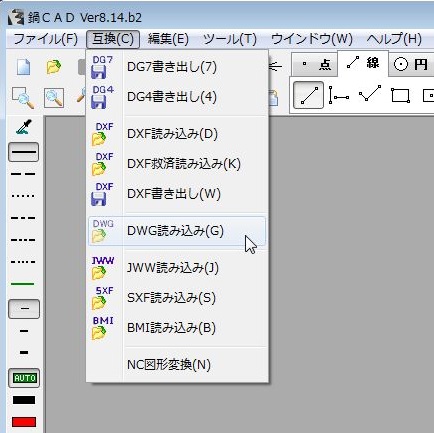Choose DG4書き出し(4) export entry
The width and height of the screenshot is (434, 433).
177,97
